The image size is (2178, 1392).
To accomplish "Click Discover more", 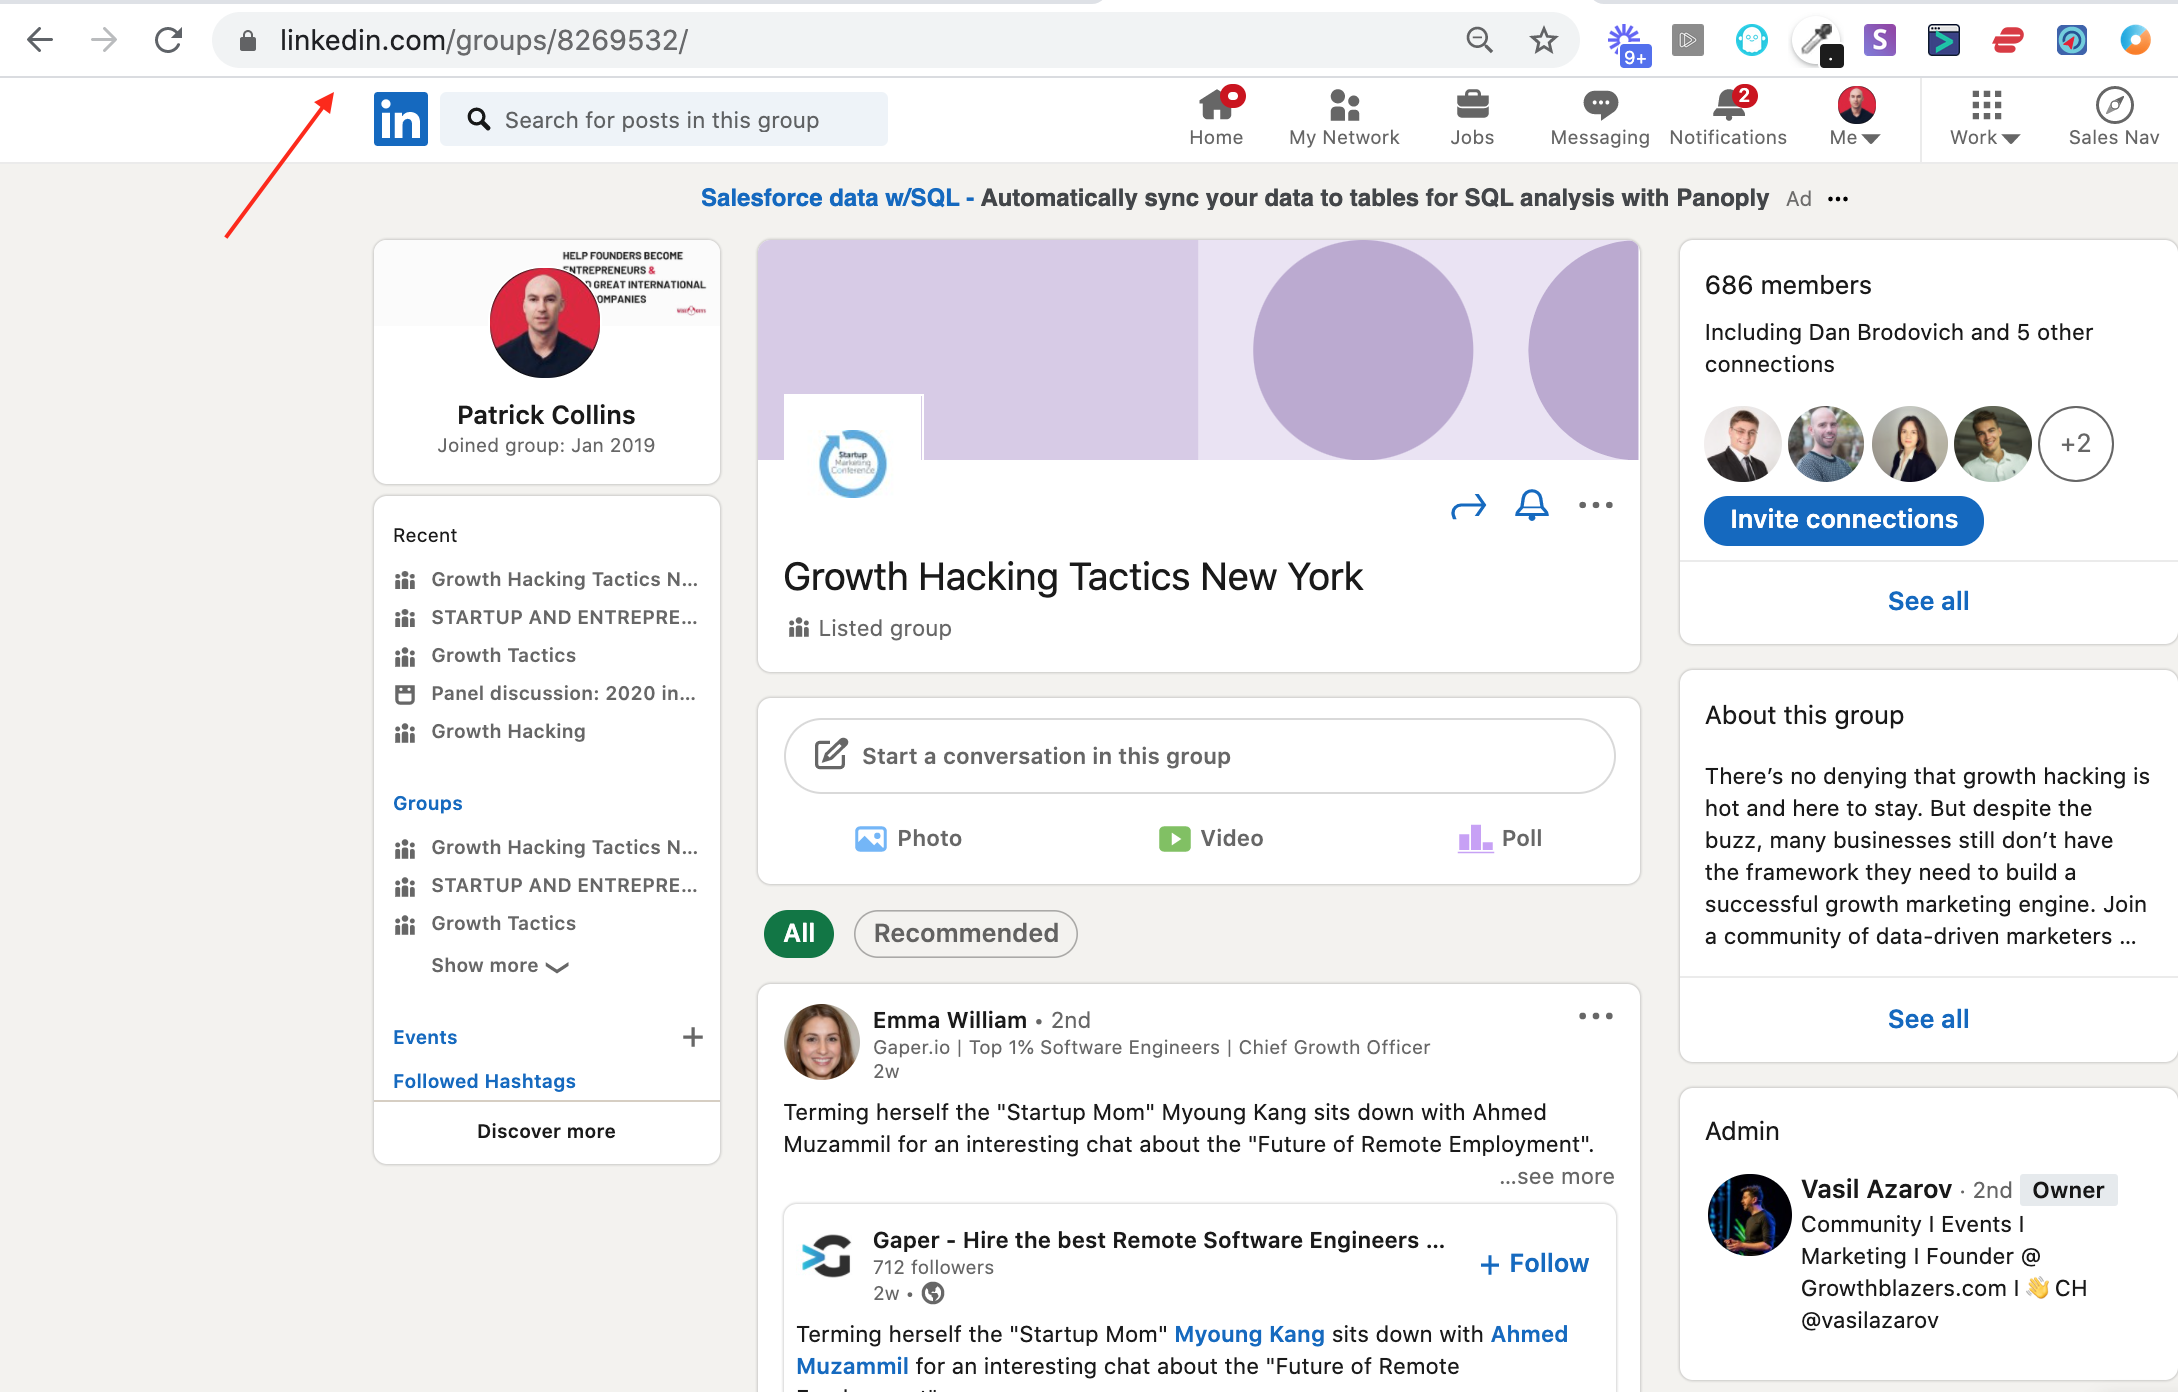I will pyautogui.click(x=546, y=1131).
